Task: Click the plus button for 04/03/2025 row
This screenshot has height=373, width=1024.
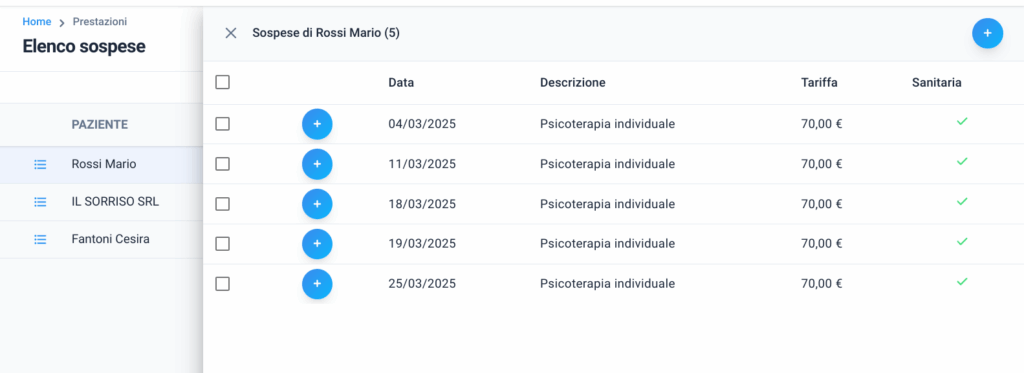Action: point(317,124)
